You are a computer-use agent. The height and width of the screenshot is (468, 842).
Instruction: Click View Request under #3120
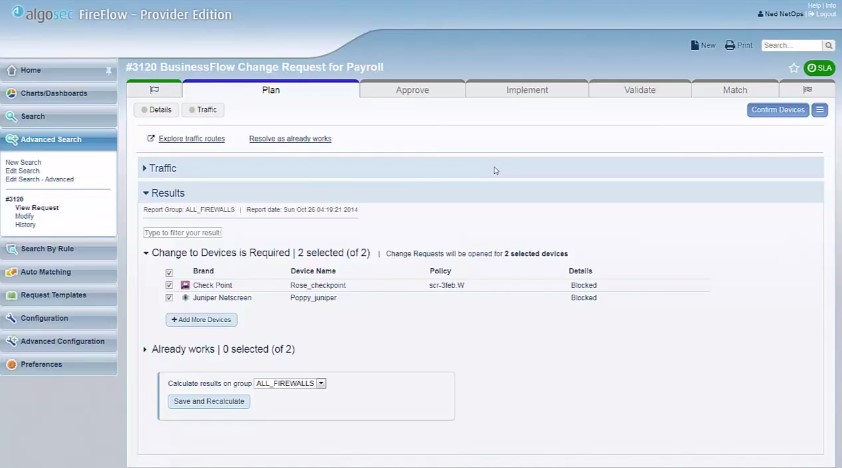tap(37, 208)
